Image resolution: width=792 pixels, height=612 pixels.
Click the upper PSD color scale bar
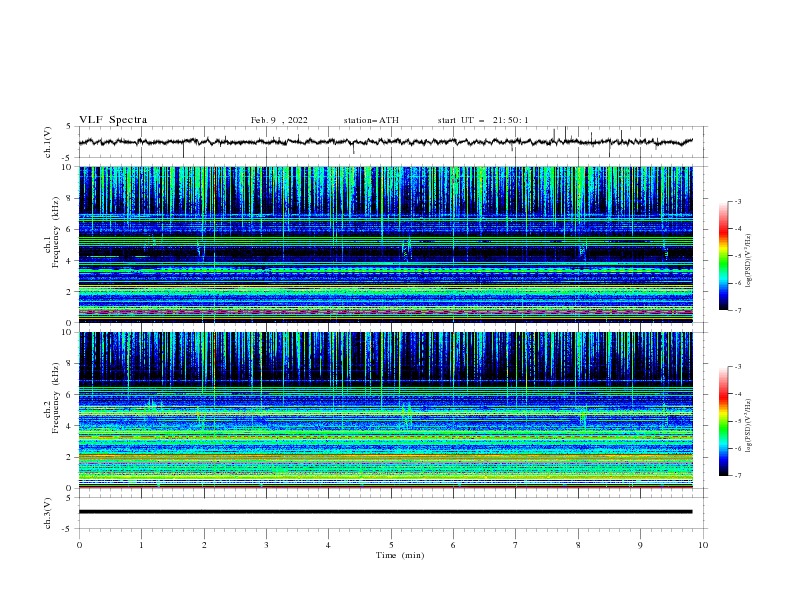[723, 256]
